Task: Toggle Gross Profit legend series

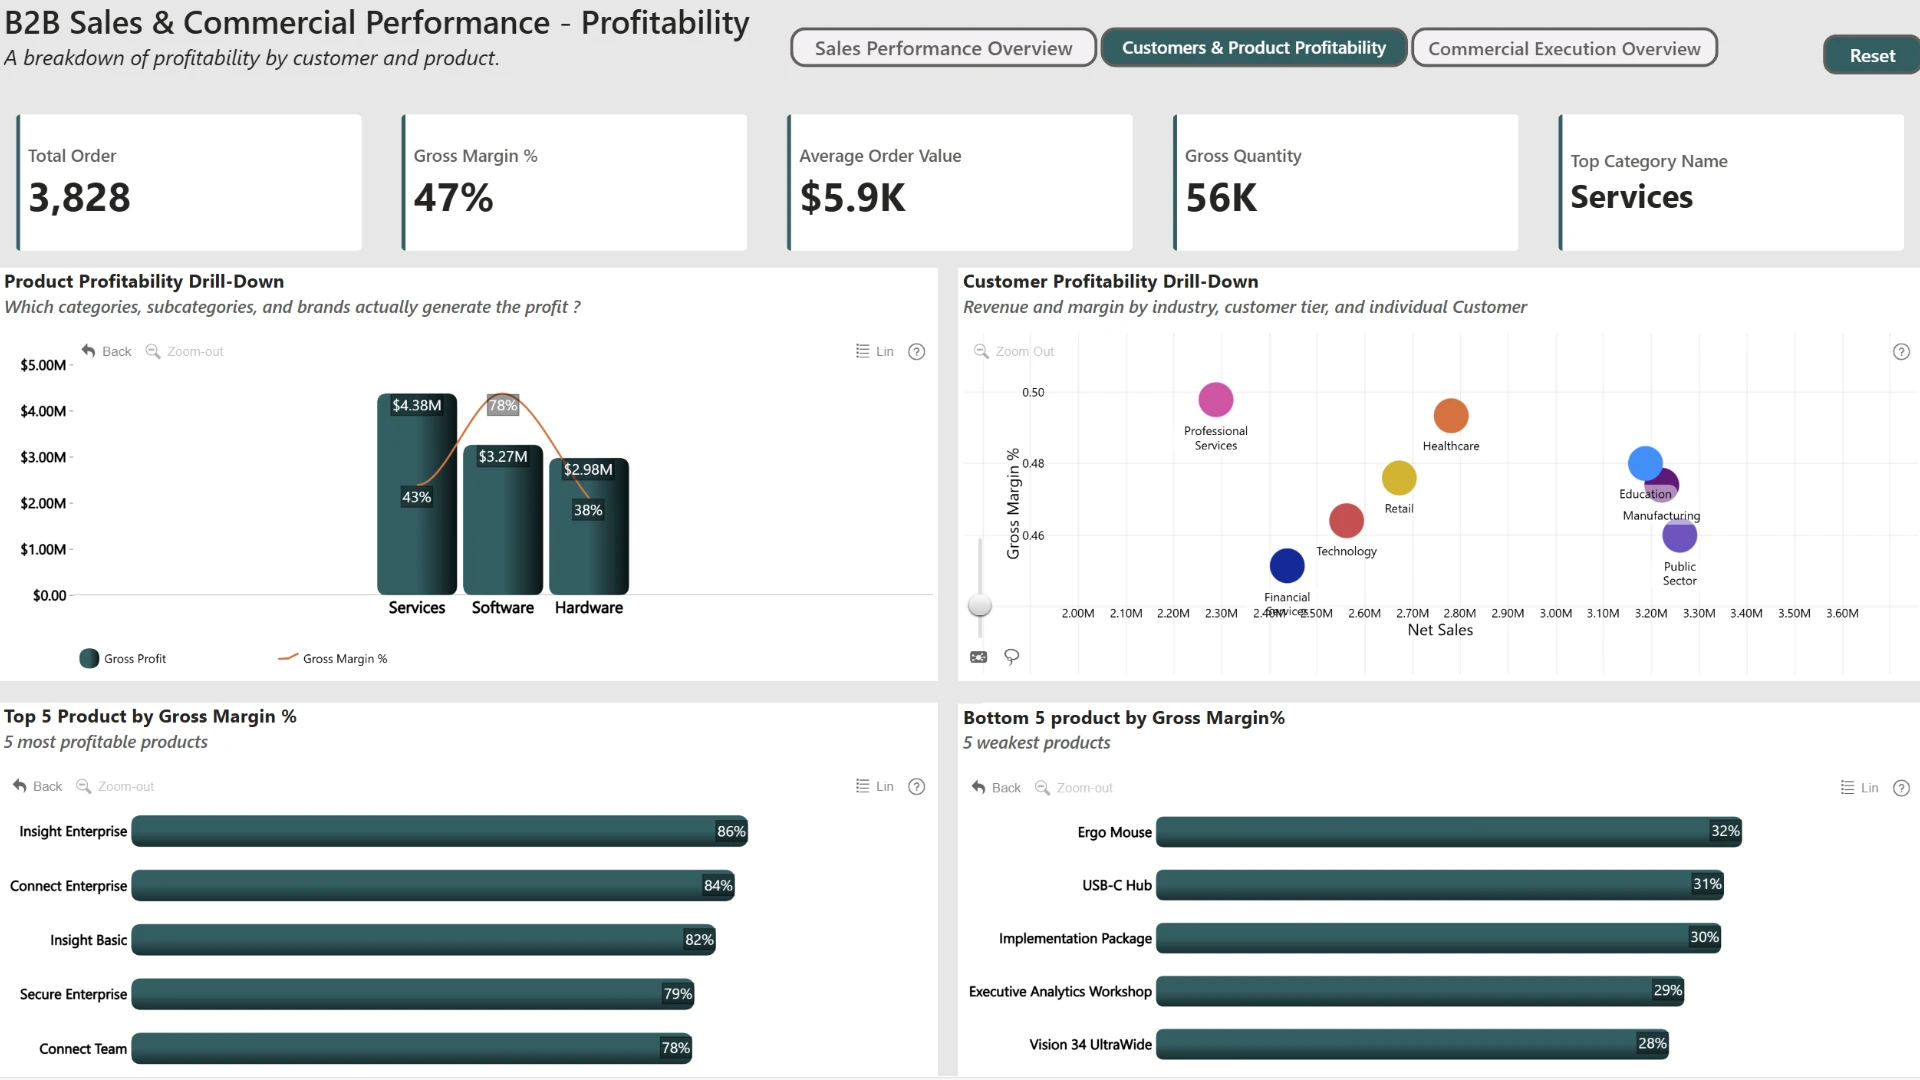Action: pyautogui.click(x=123, y=658)
